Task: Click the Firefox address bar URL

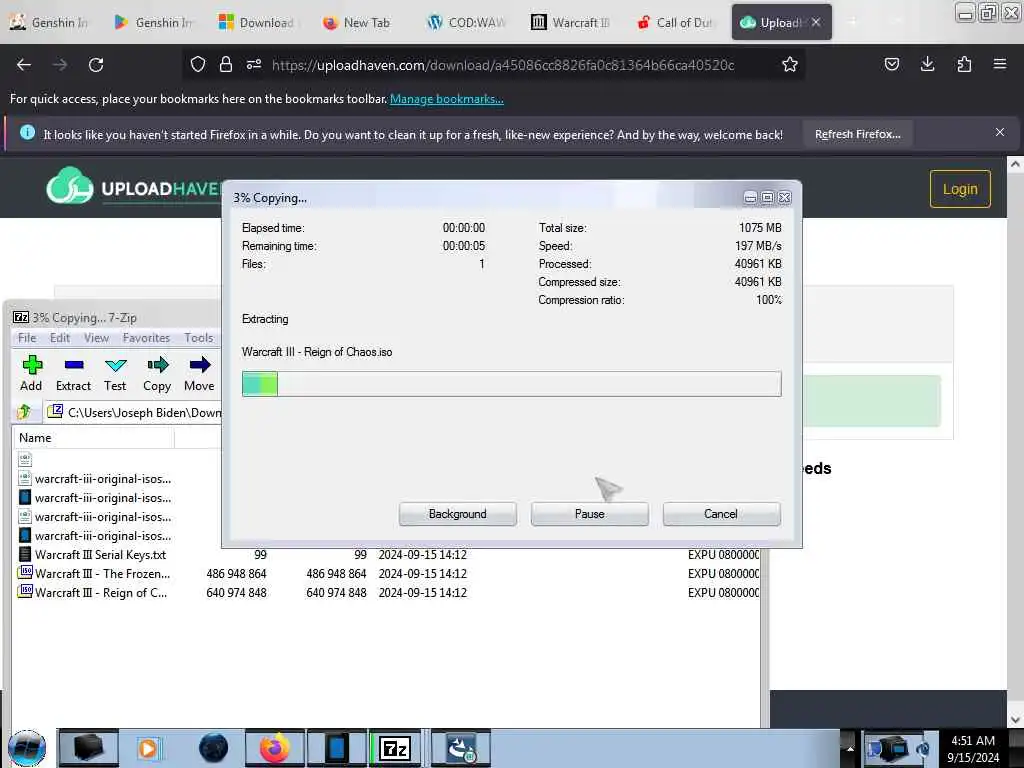Action: point(503,65)
